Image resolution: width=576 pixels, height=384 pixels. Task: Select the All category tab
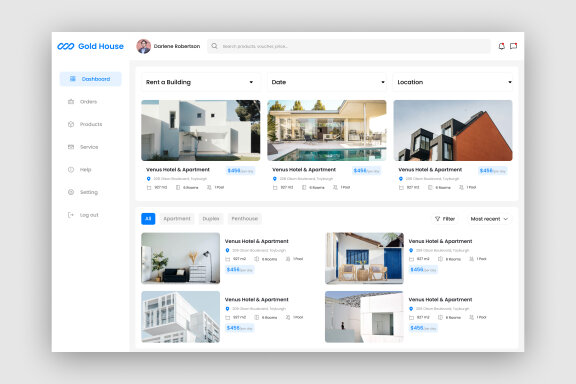pyautogui.click(x=148, y=219)
